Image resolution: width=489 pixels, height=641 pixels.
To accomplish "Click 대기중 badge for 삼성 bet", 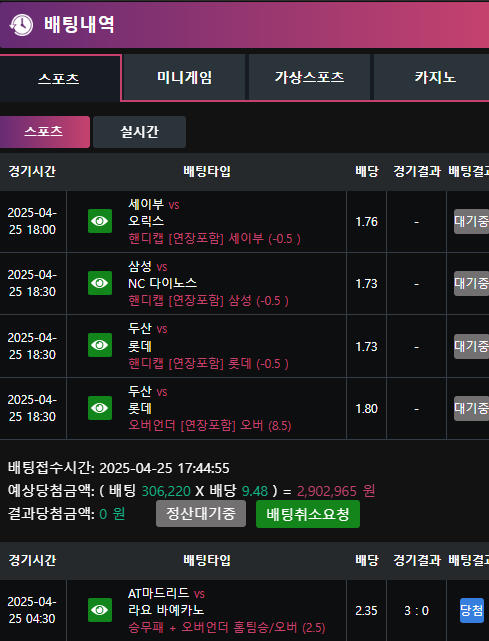I will tap(471, 283).
